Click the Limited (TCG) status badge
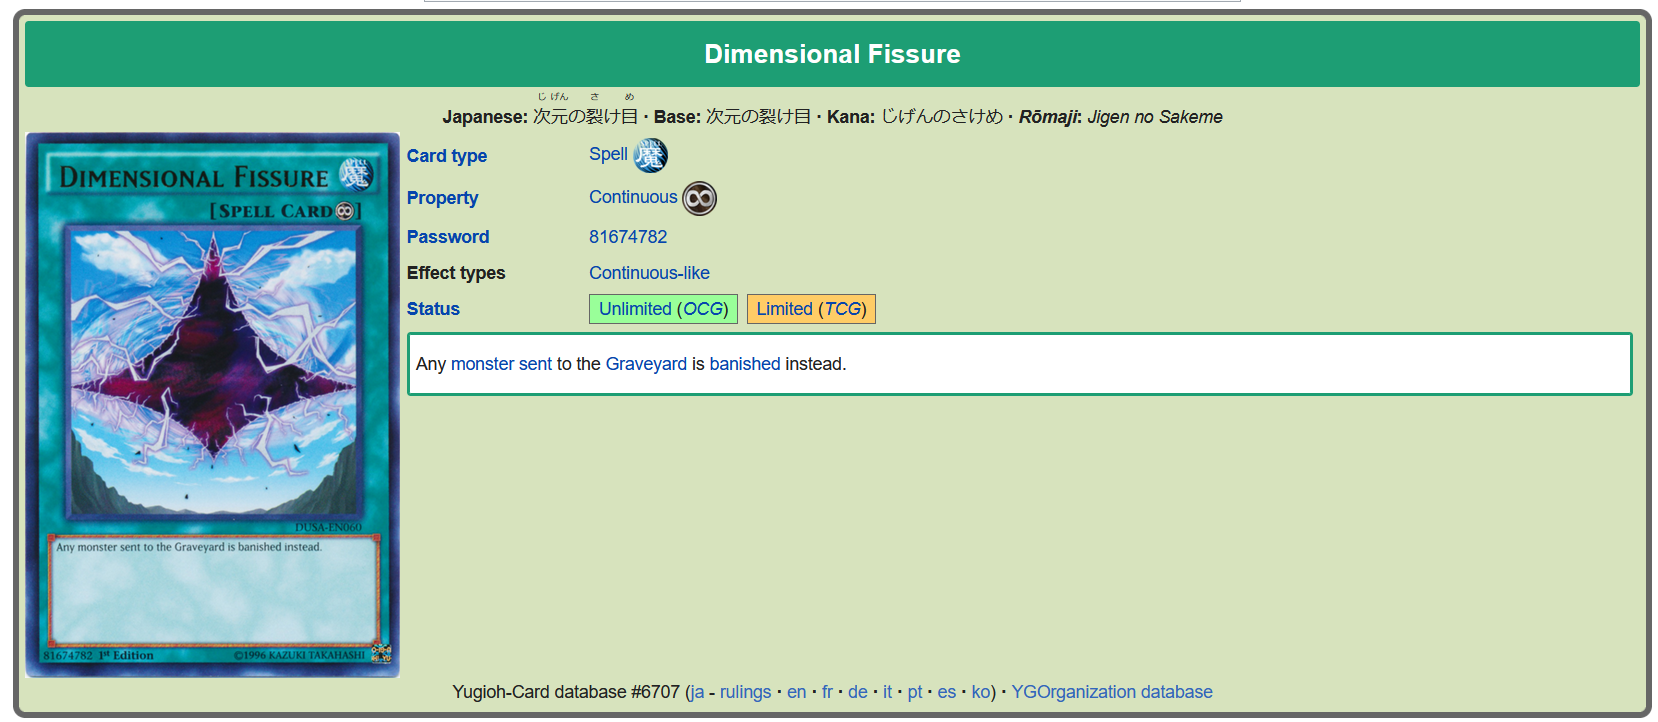 pos(811,309)
